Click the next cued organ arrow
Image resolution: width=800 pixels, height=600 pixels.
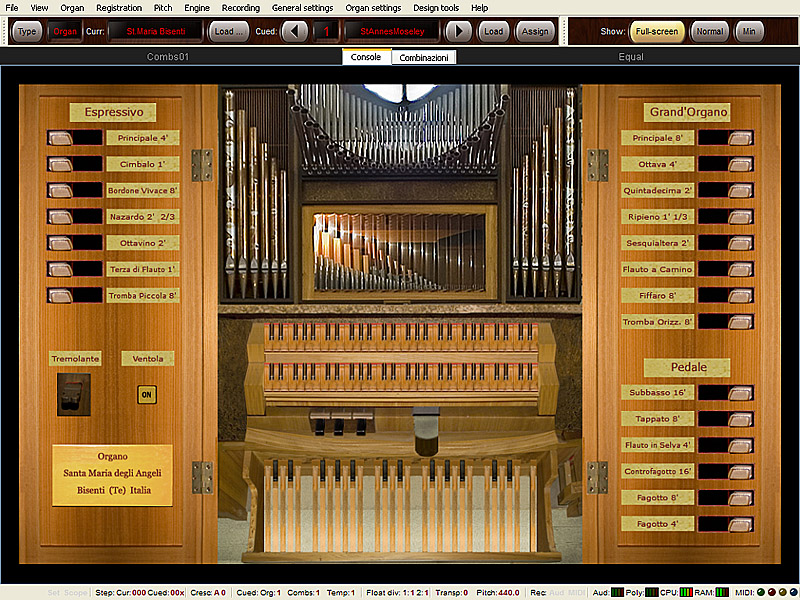tap(458, 31)
